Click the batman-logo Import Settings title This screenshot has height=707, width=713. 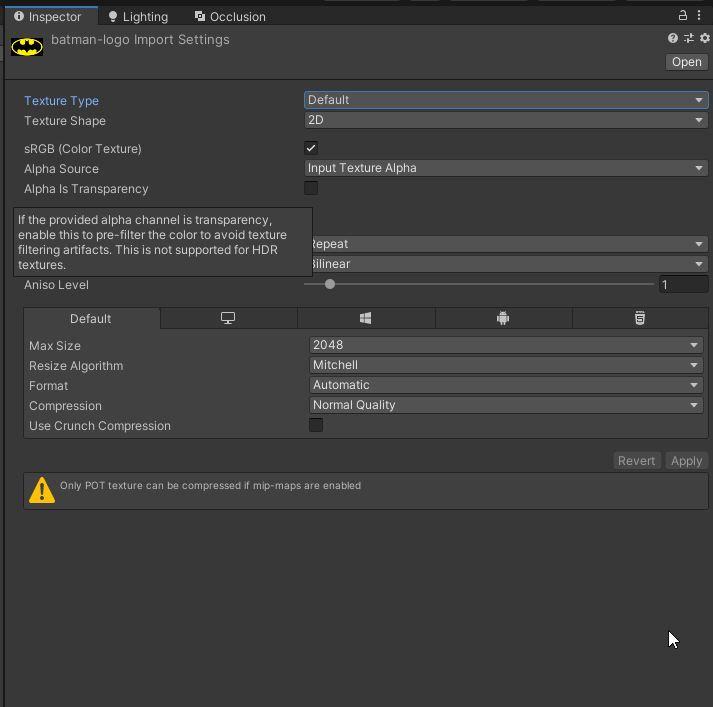pyautogui.click(x=140, y=40)
